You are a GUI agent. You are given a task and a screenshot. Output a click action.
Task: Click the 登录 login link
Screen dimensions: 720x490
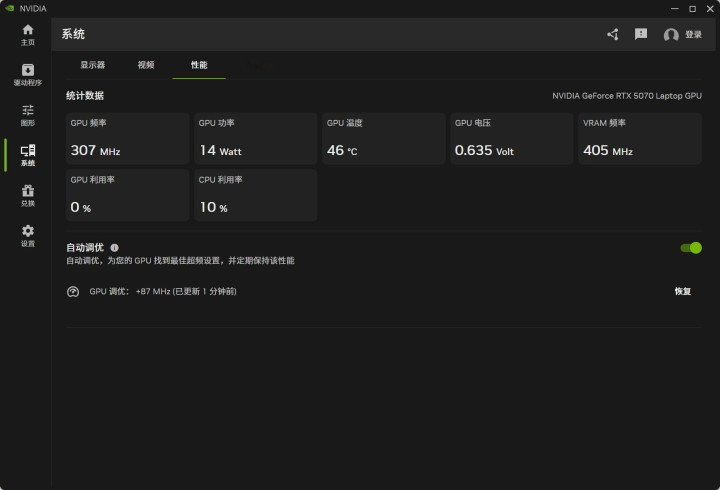[693, 34]
